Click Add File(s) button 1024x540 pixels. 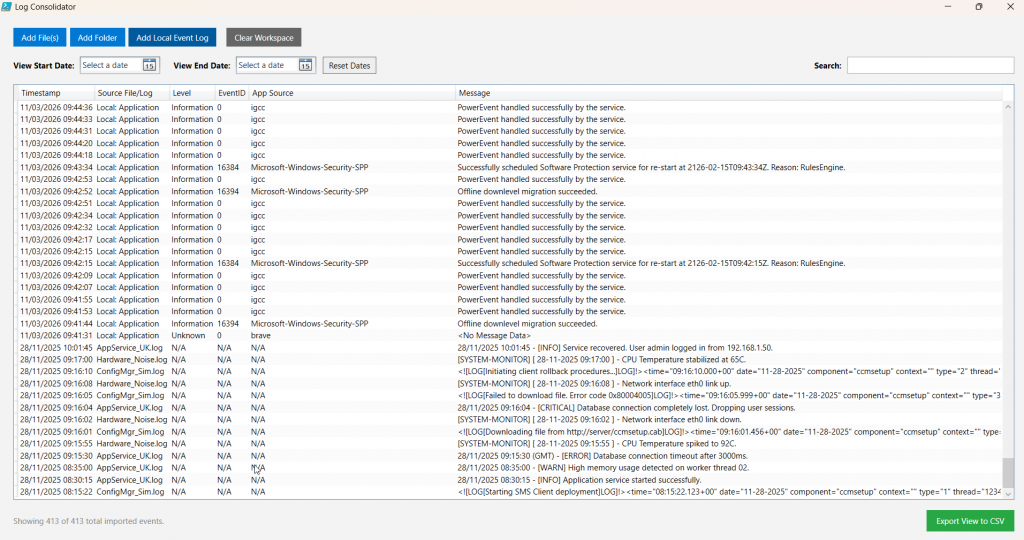point(40,38)
